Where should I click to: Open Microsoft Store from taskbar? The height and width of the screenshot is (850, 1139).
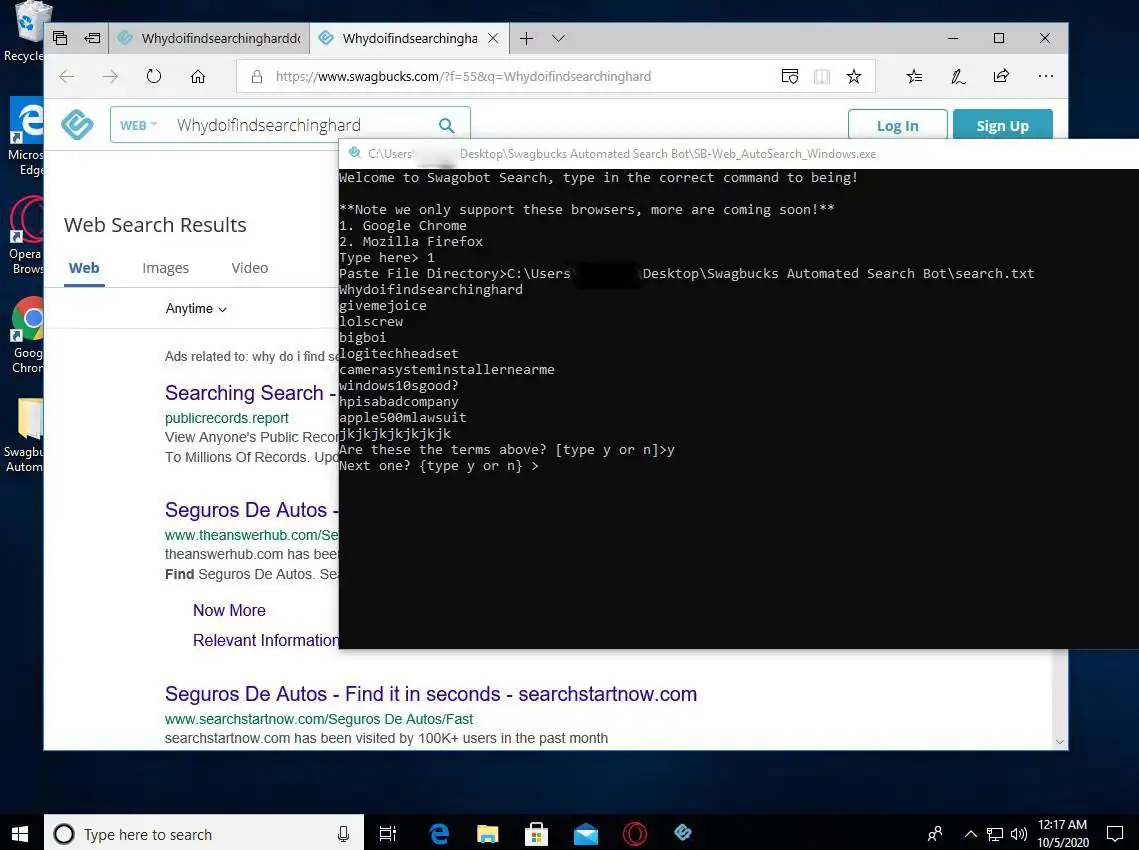point(536,833)
